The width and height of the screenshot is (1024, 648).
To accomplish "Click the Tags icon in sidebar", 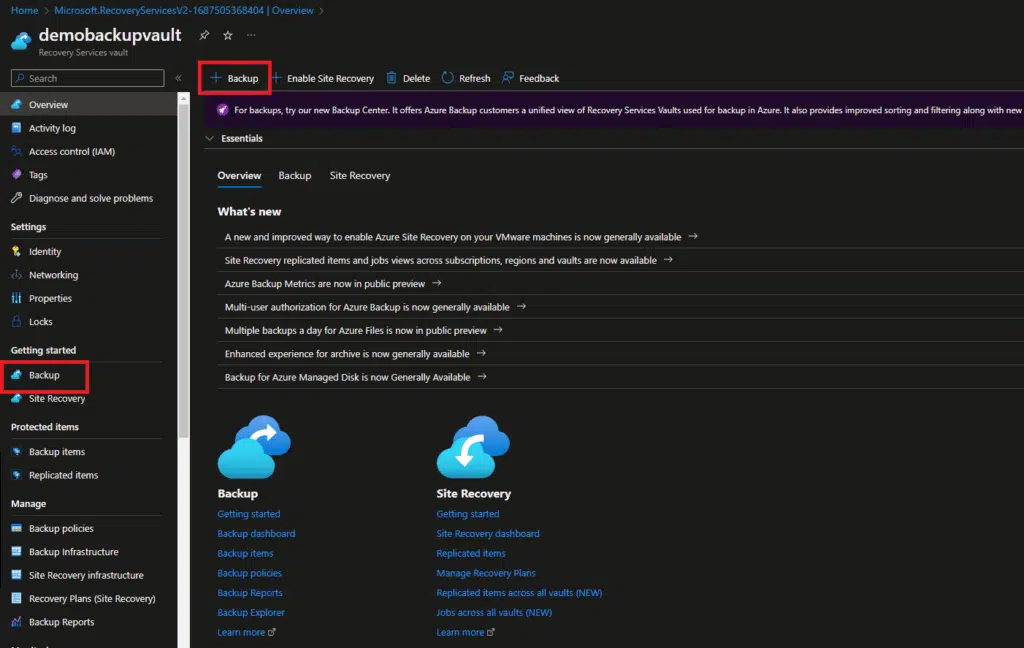I will point(16,174).
